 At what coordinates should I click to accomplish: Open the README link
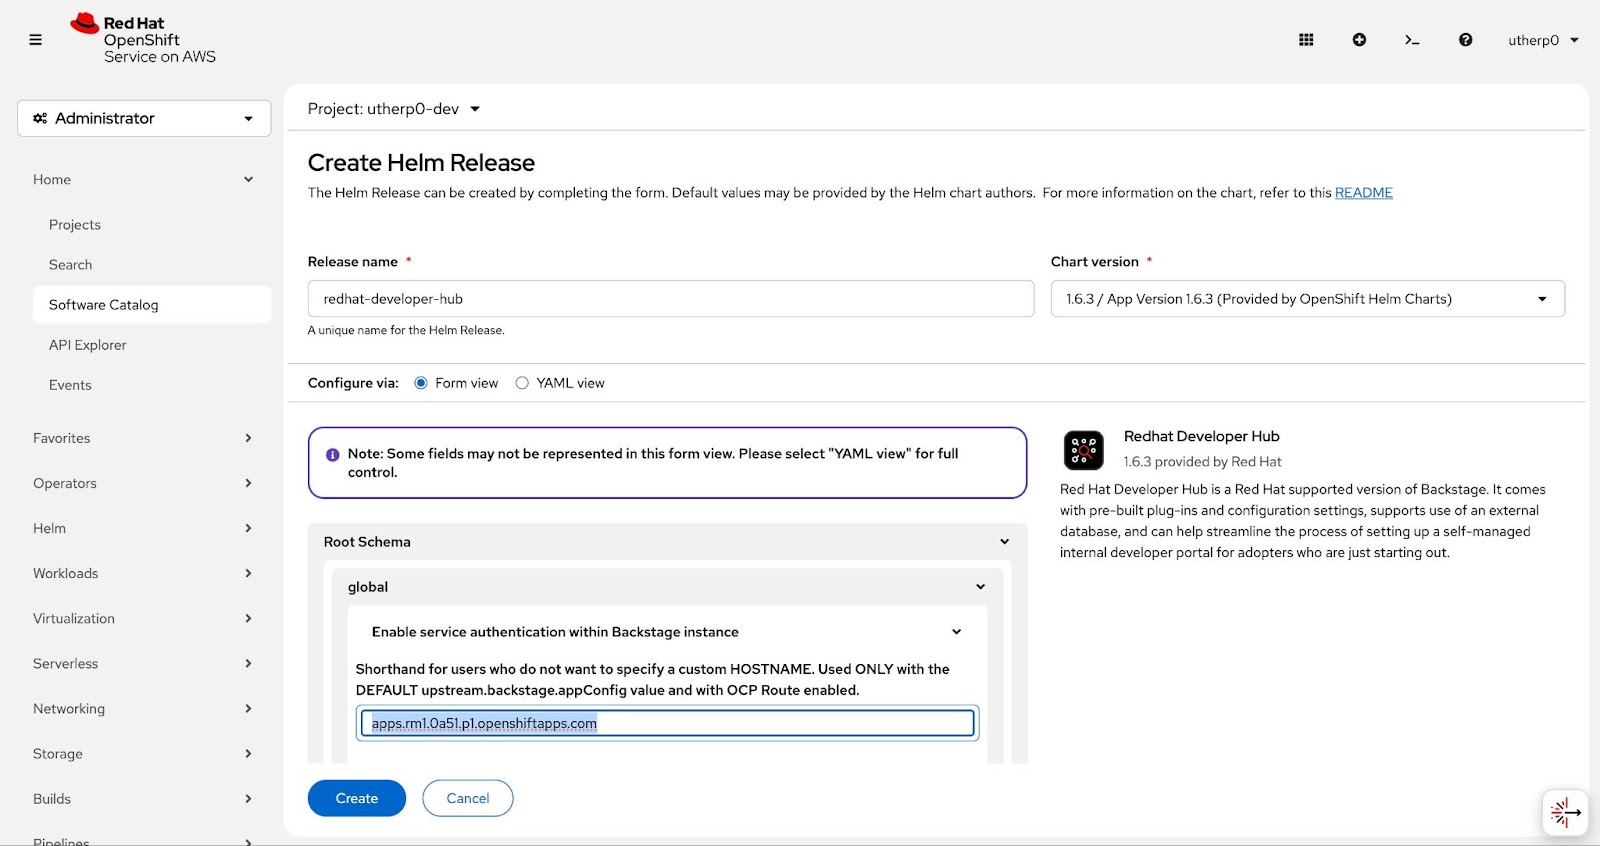click(1363, 193)
